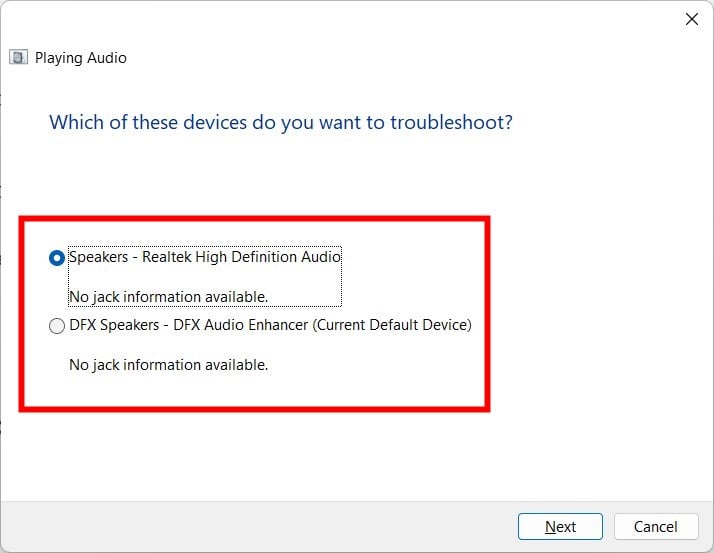
Task: Choose the DFX Speakers radio button
Action: point(56,326)
